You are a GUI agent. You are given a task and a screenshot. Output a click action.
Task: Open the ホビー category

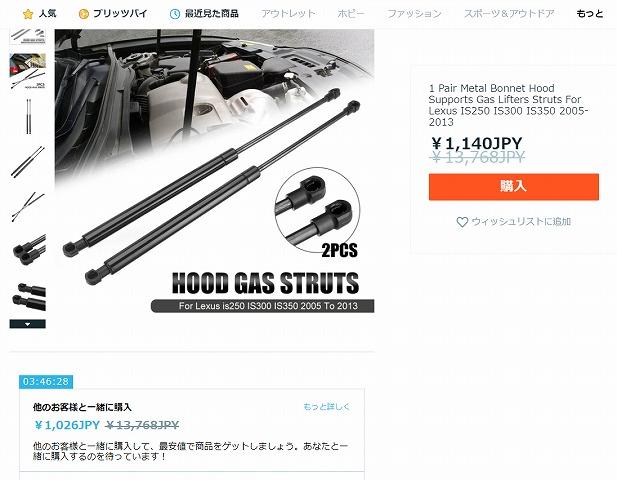351,14
